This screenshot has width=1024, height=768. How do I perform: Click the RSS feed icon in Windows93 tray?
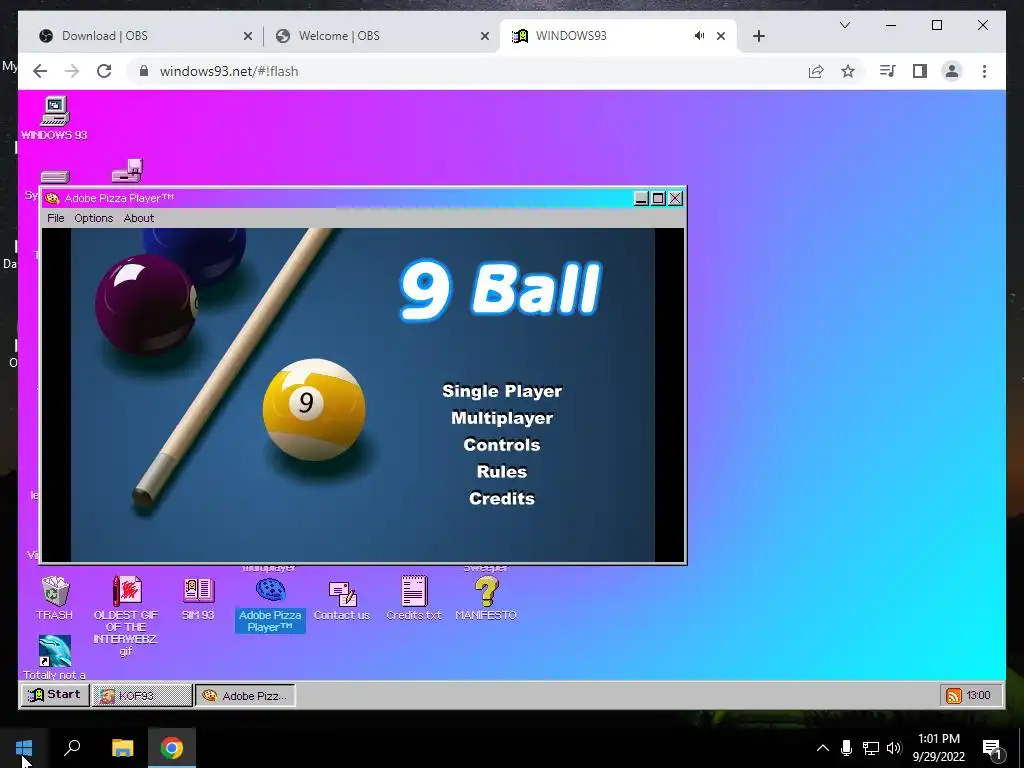point(953,696)
